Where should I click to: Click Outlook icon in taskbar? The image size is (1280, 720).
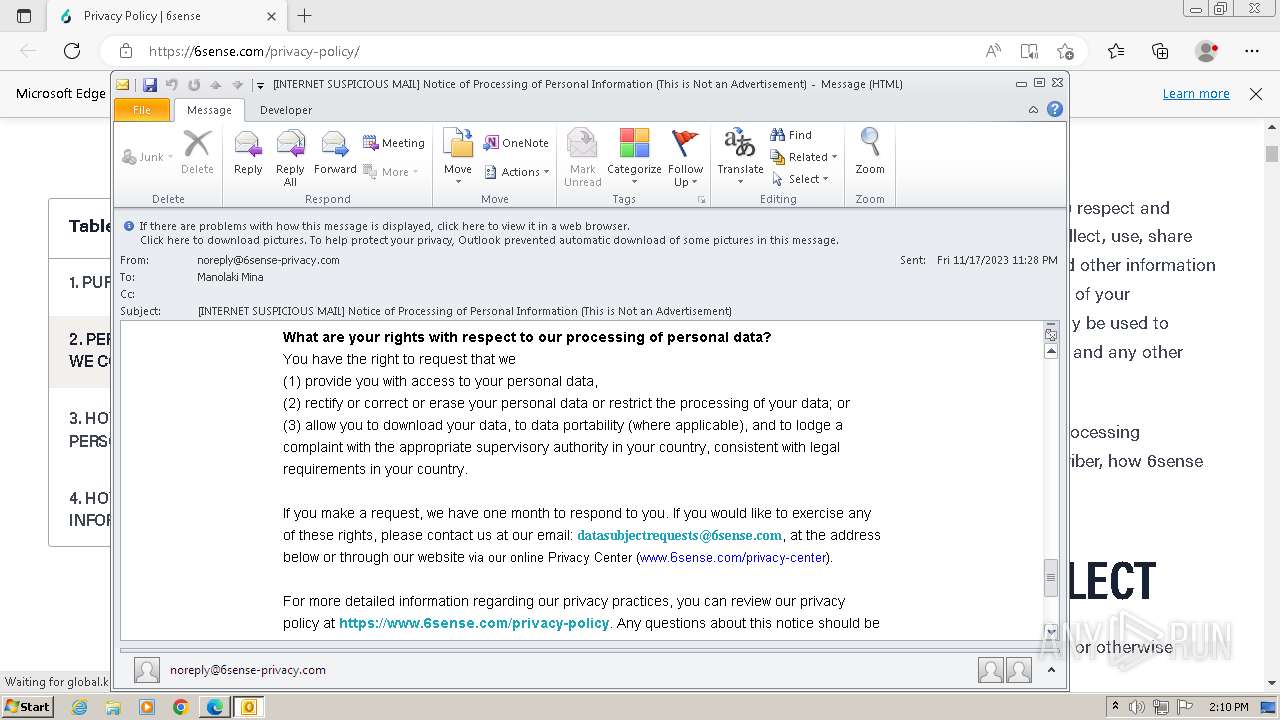tap(249, 707)
